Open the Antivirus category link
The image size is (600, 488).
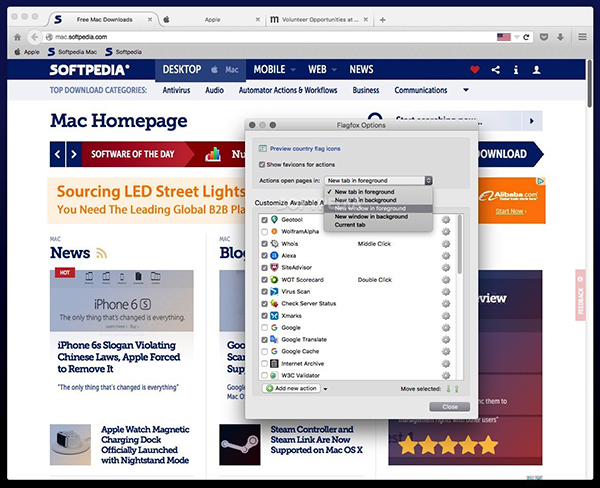click(x=176, y=90)
